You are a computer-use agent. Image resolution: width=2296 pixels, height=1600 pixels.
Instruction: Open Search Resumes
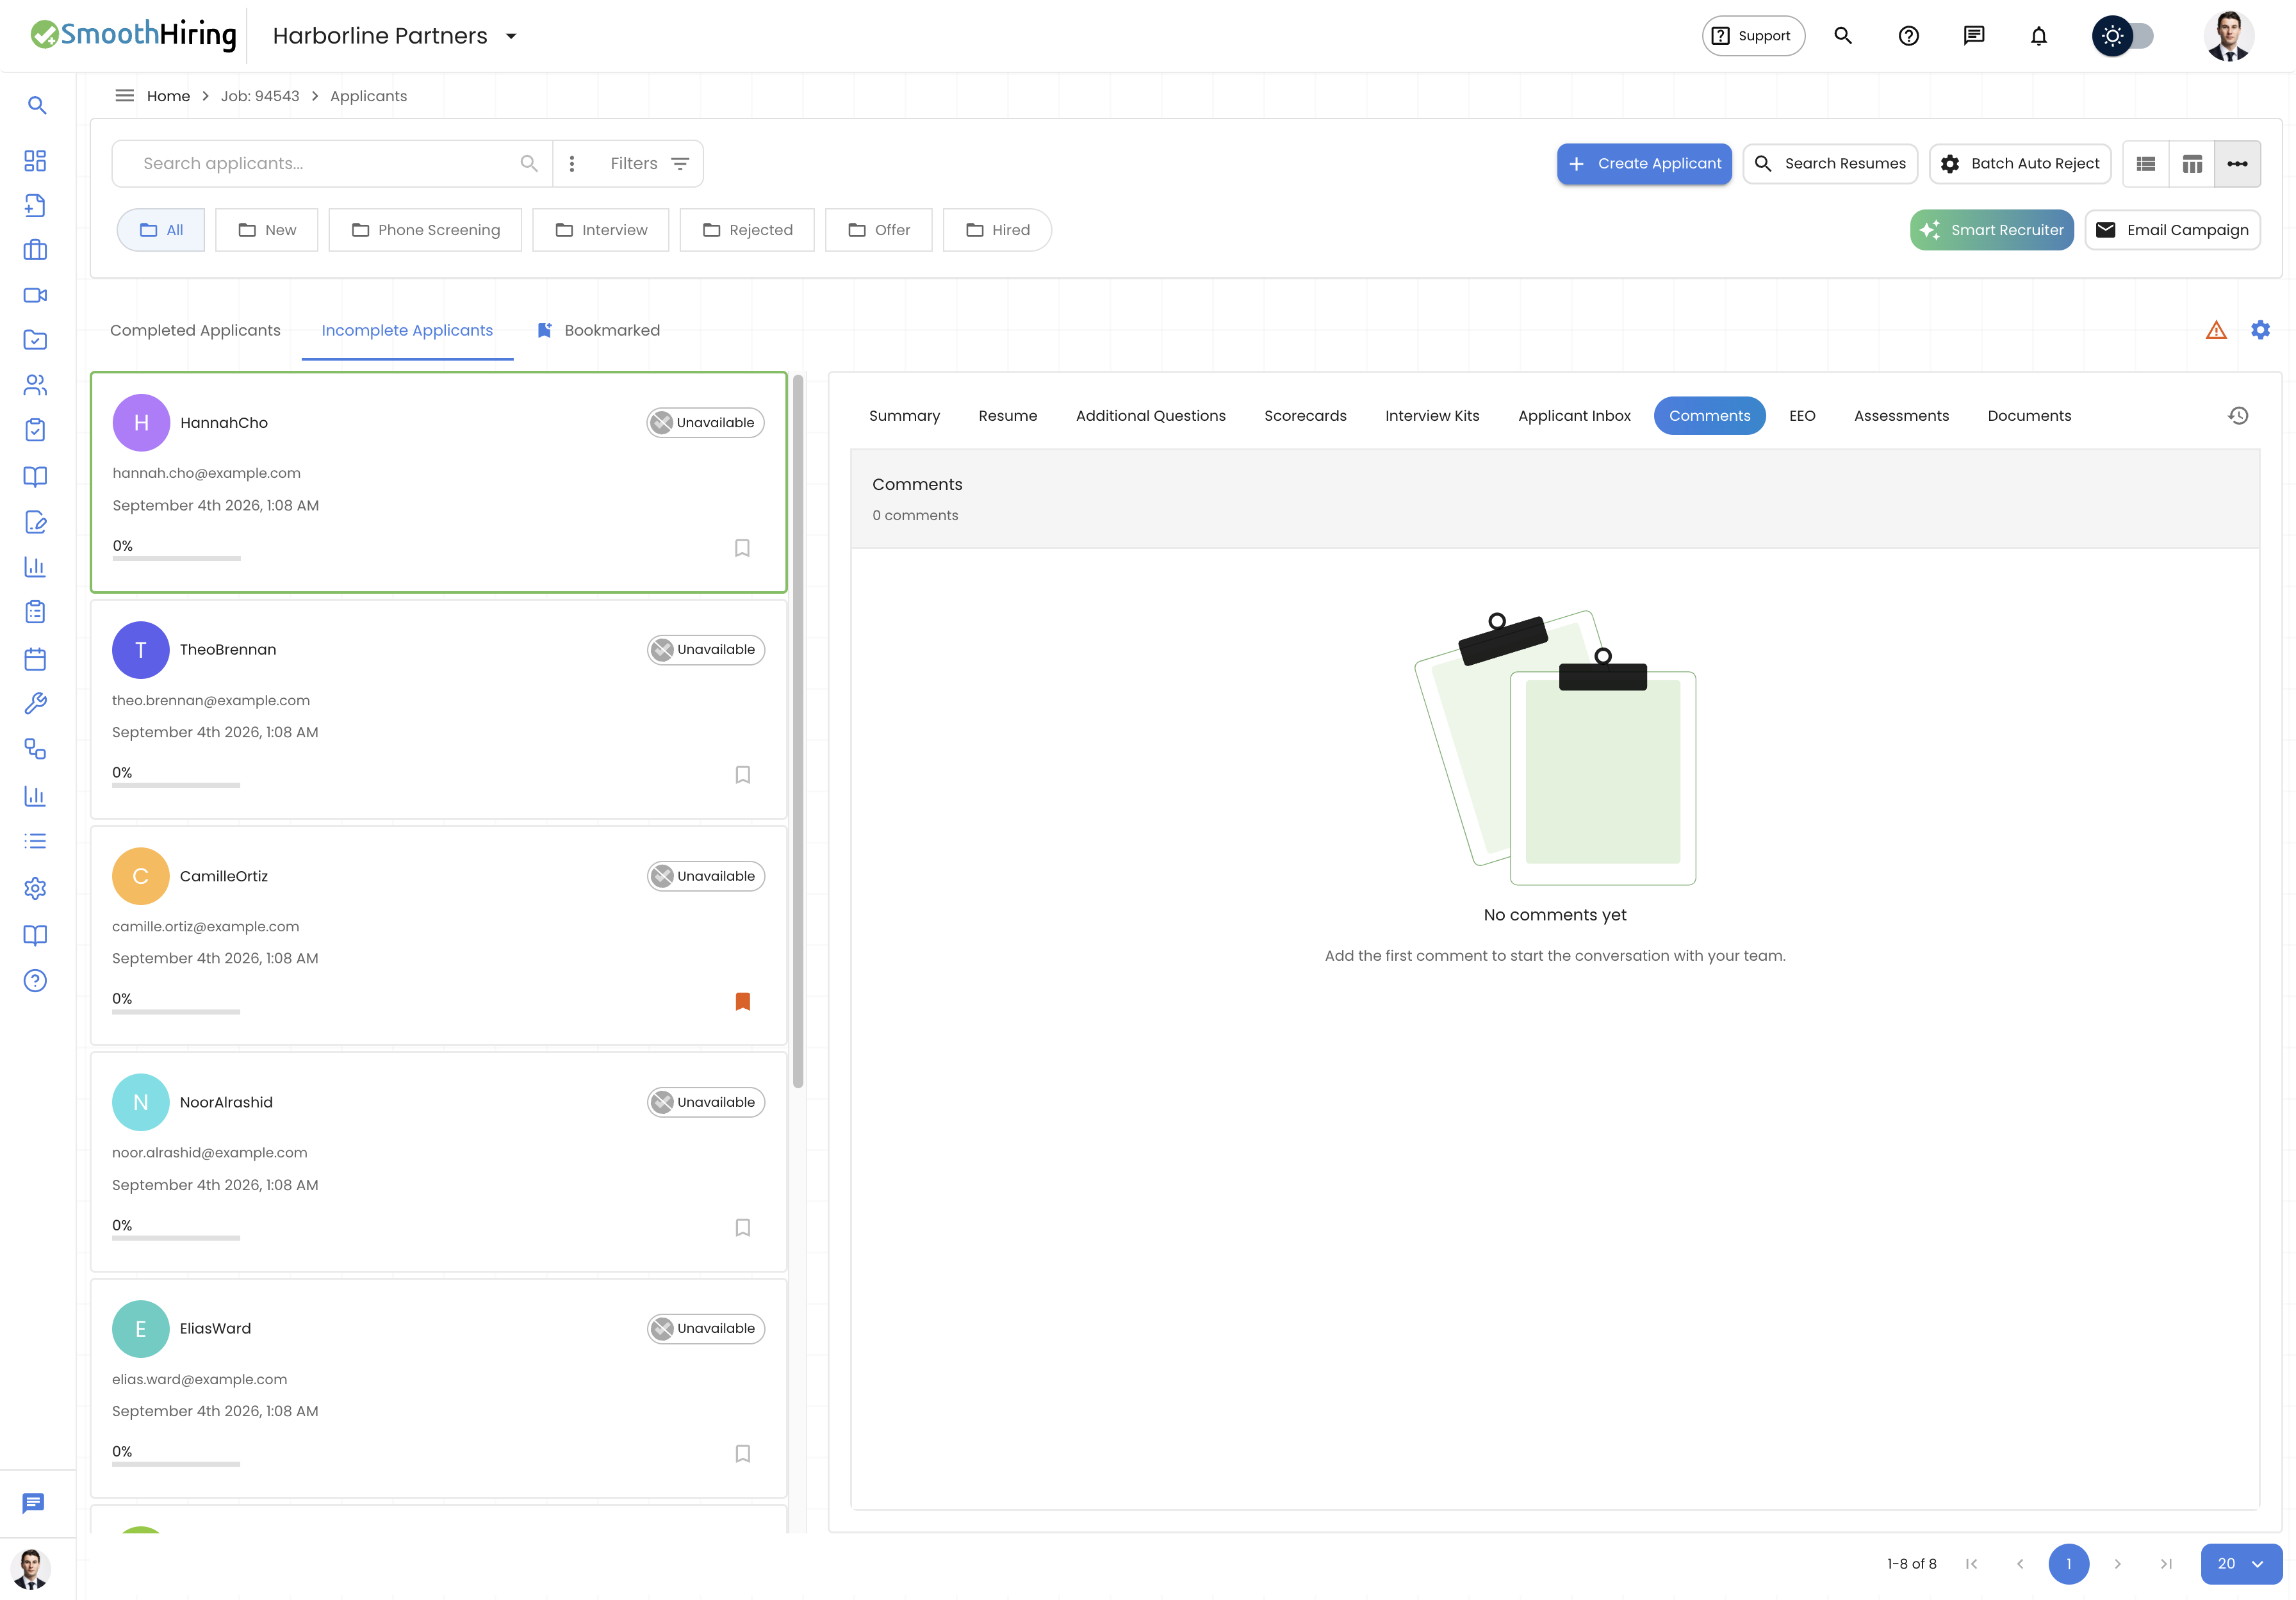pos(1830,163)
